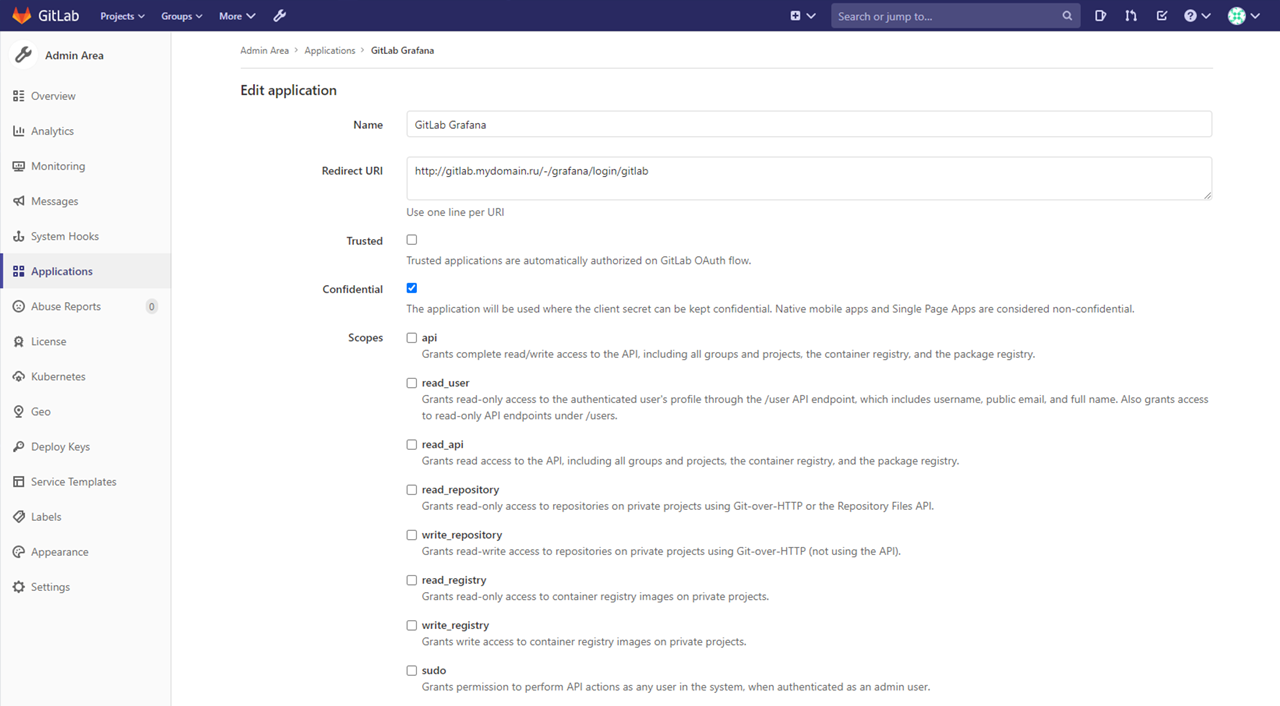The width and height of the screenshot is (1280, 706).
Task: Check the read_api scope checkbox
Action: coord(412,445)
